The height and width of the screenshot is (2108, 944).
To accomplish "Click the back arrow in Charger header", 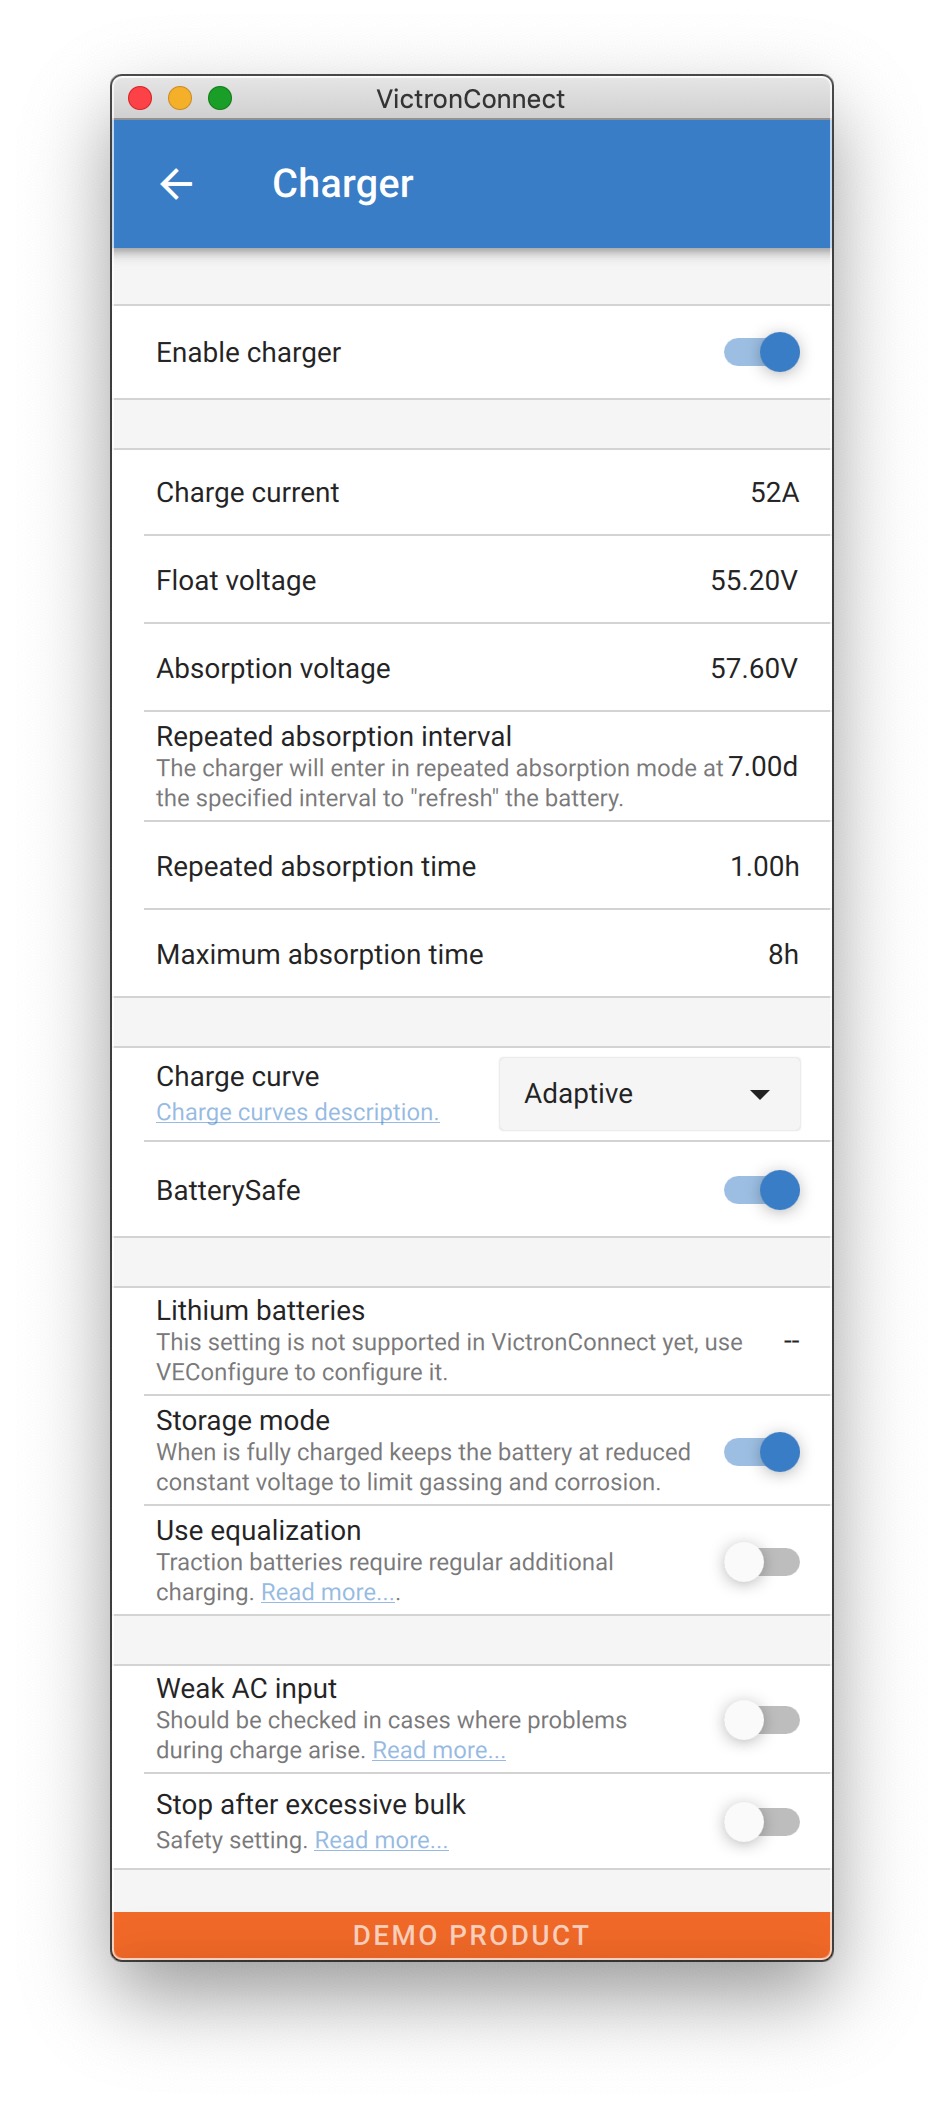I will (177, 184).
